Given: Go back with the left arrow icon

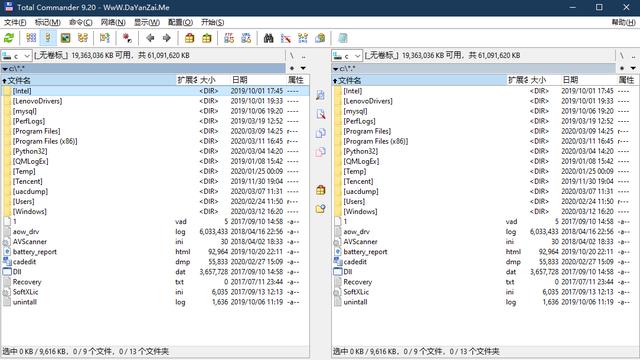Looking at the screenshot, I should tap(150, 38).
